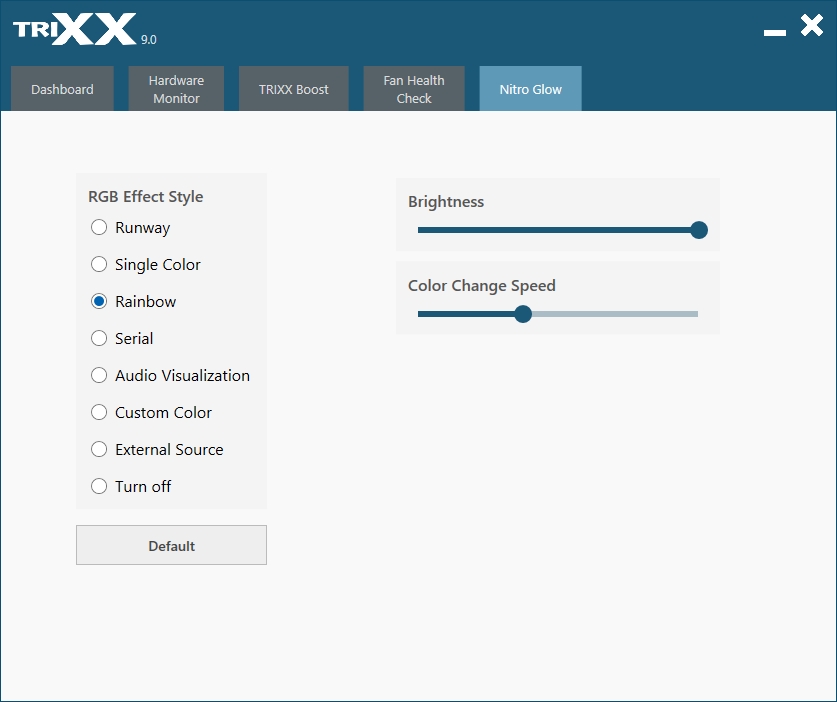
Task: Select the Custom Color option
Action: click(151, 412)
